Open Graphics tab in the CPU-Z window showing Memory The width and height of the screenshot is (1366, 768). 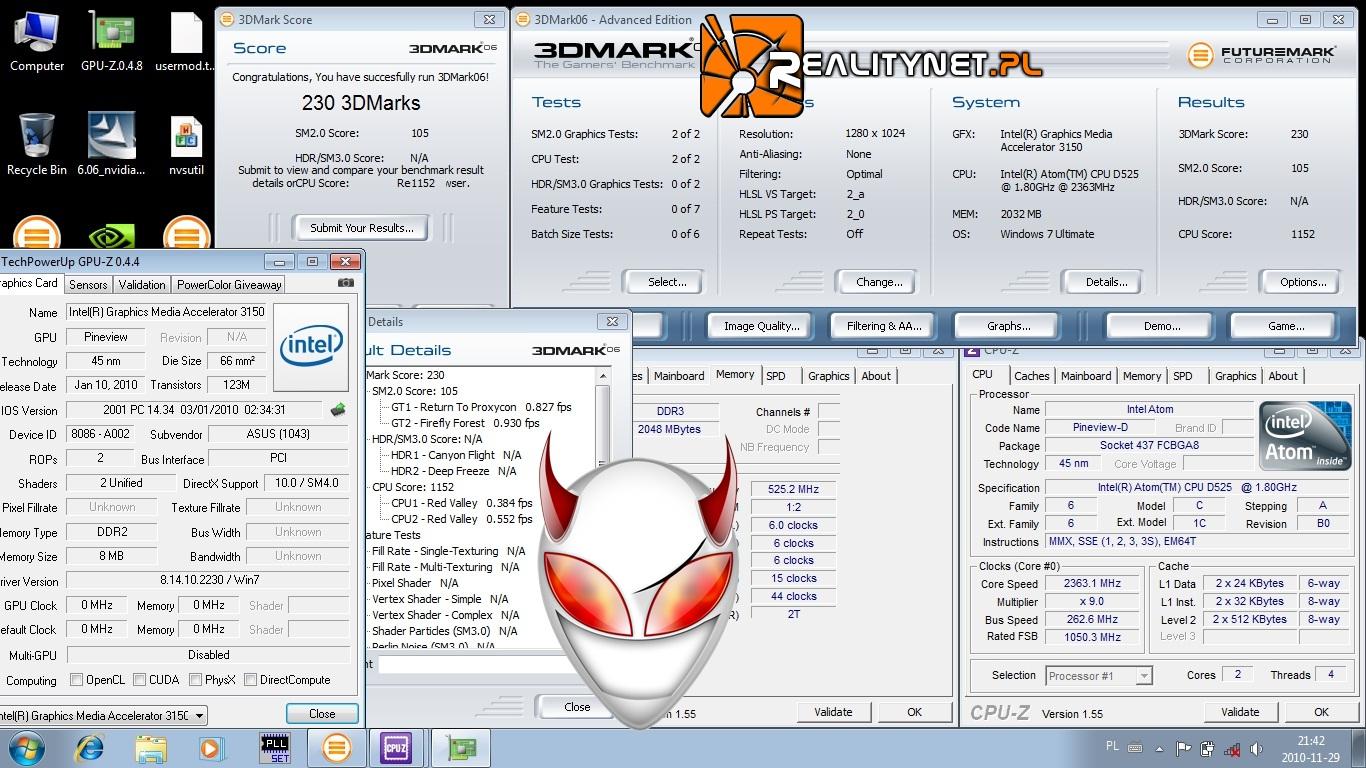[x=828, y=376]
